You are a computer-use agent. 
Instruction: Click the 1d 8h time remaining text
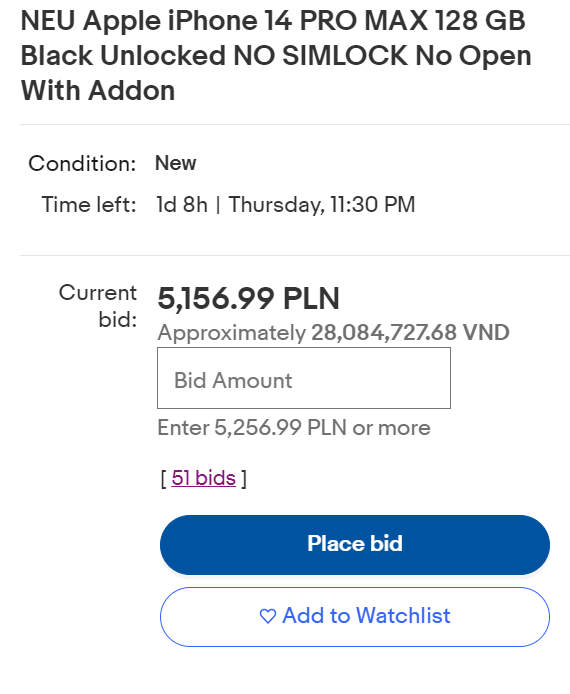click(x=182, y=204)
